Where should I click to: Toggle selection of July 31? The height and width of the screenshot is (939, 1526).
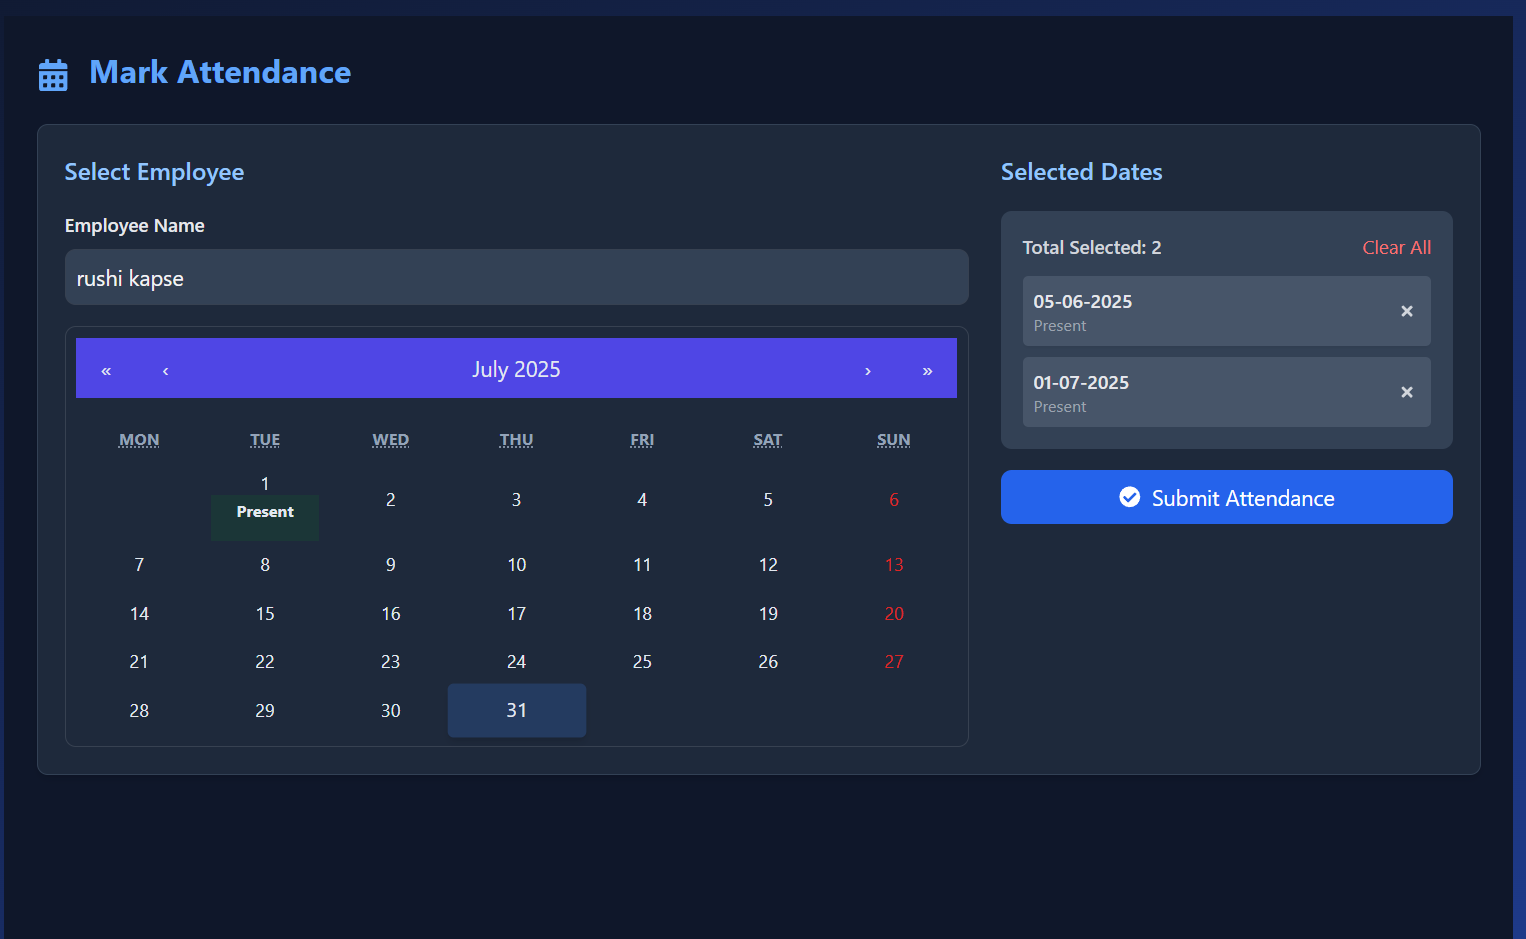coord(516,710)
